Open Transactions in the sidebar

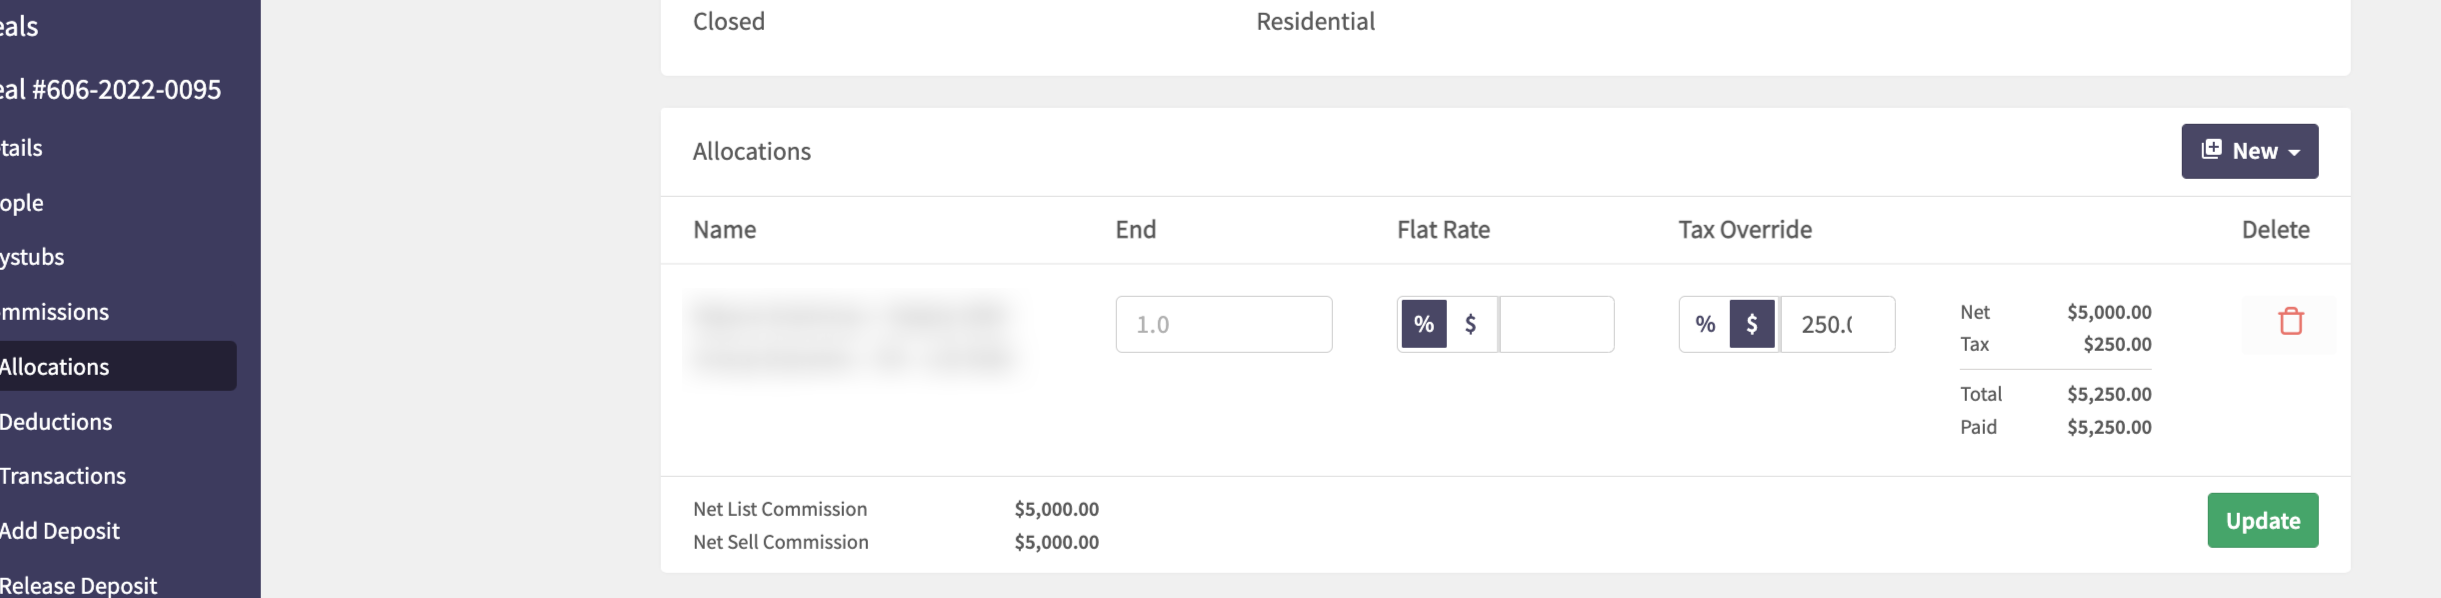pyautogui.click(x=63, y=476)
